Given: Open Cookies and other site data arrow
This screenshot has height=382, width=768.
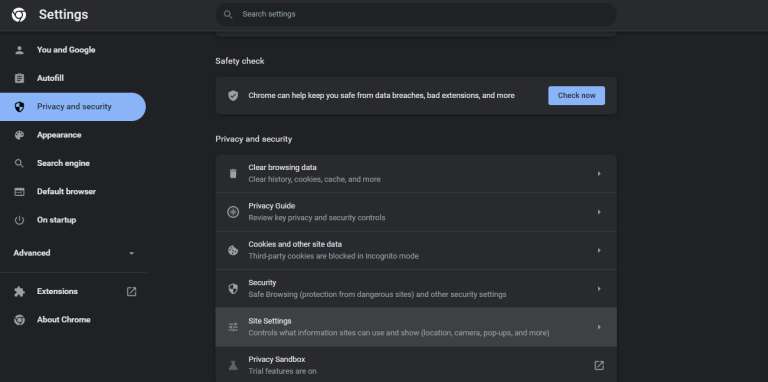Looking at the screenshot, I should [x=599, y=250].
